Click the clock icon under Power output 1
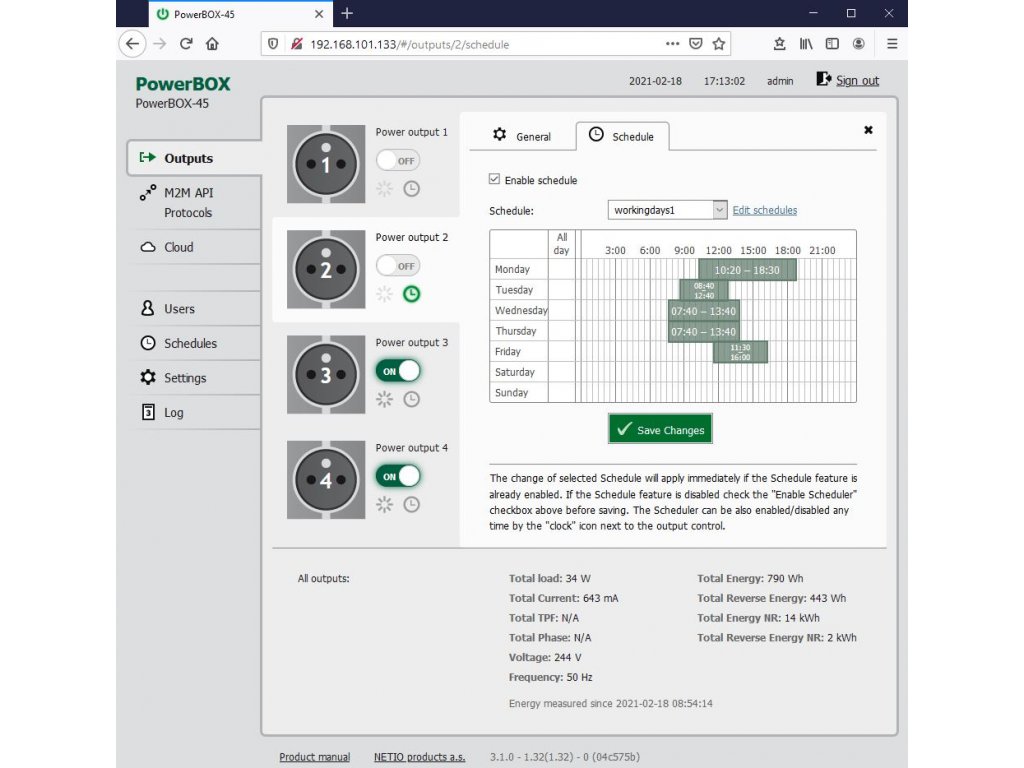This screenshot has height=768, width=1024. (x=411, y=188)
